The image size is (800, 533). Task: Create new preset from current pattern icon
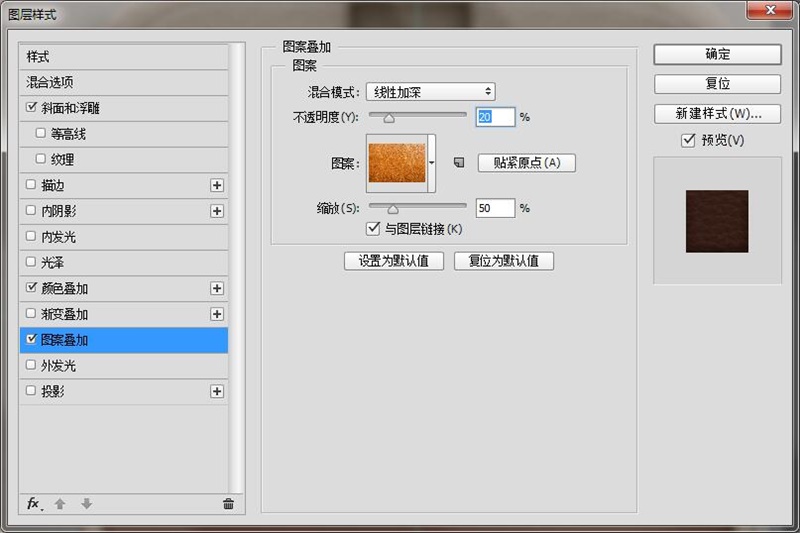coord(459,163)
